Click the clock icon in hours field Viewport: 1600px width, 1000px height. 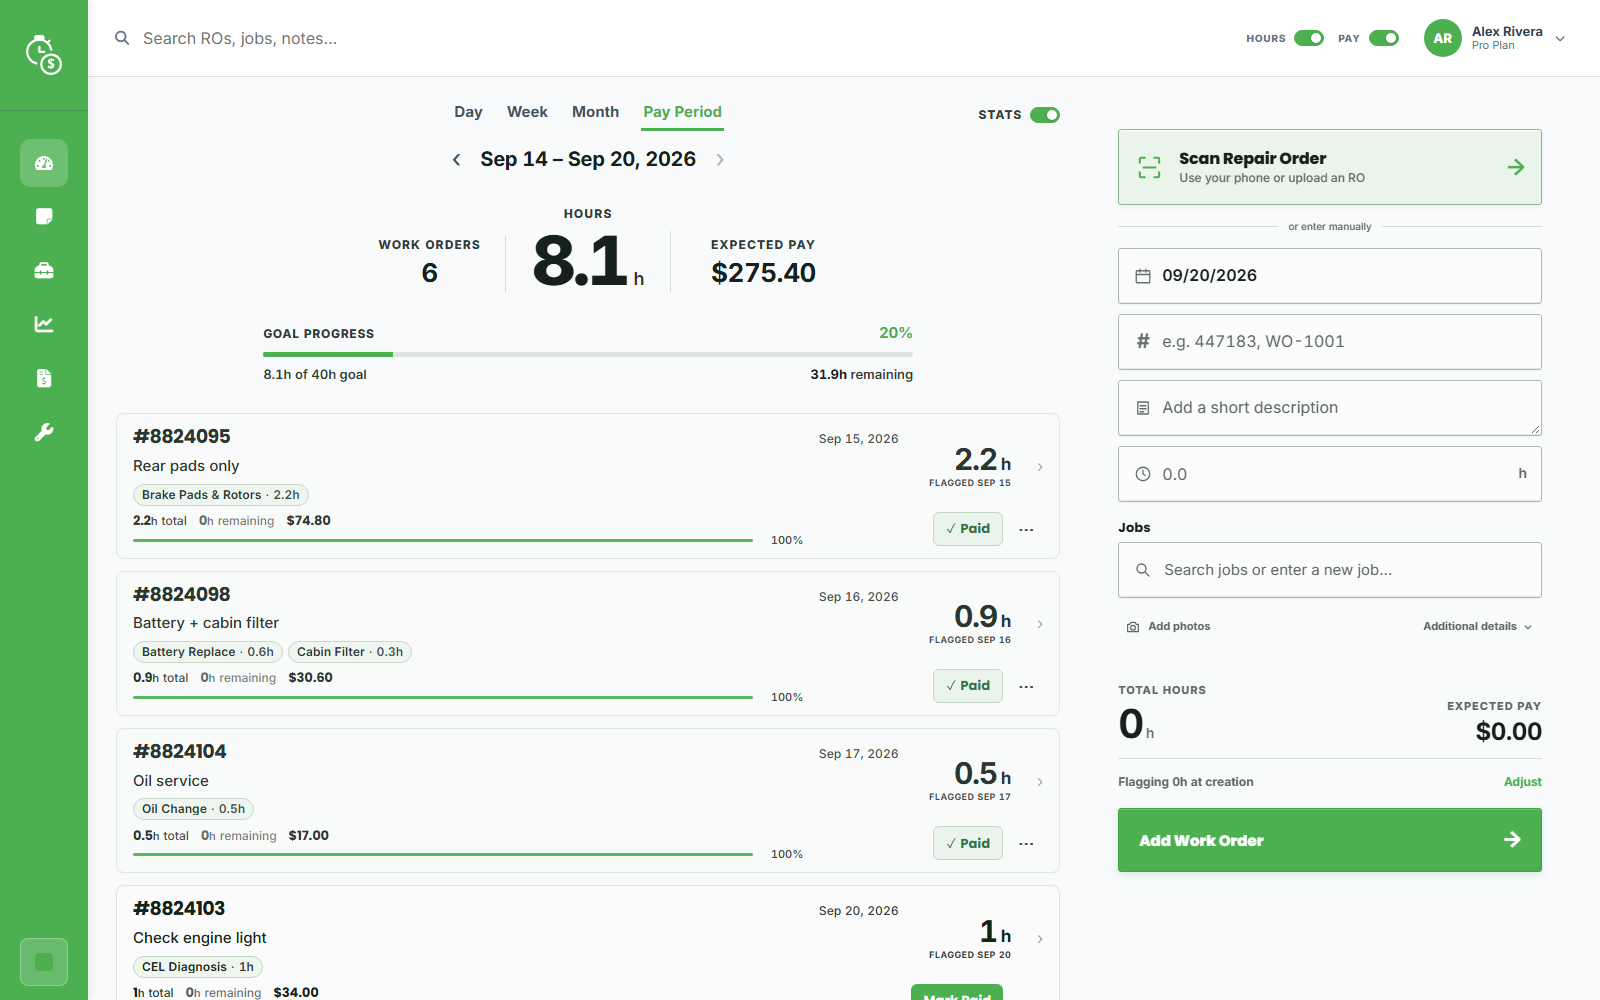(x=1143, y=474)
